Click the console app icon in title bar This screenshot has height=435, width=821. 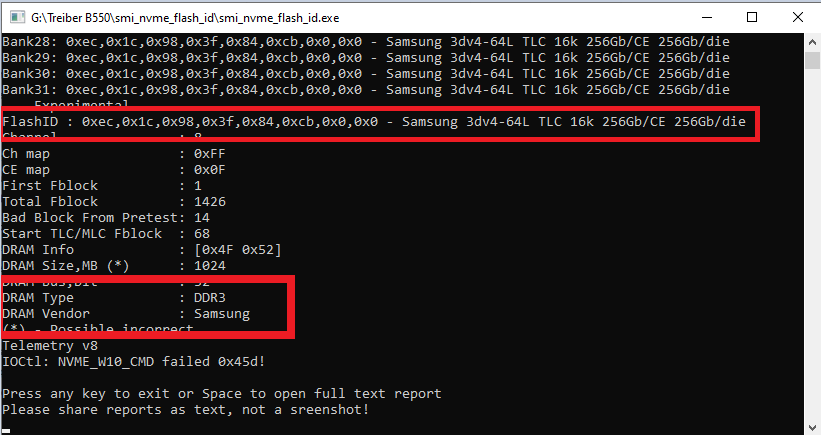[x=17, y=17]
